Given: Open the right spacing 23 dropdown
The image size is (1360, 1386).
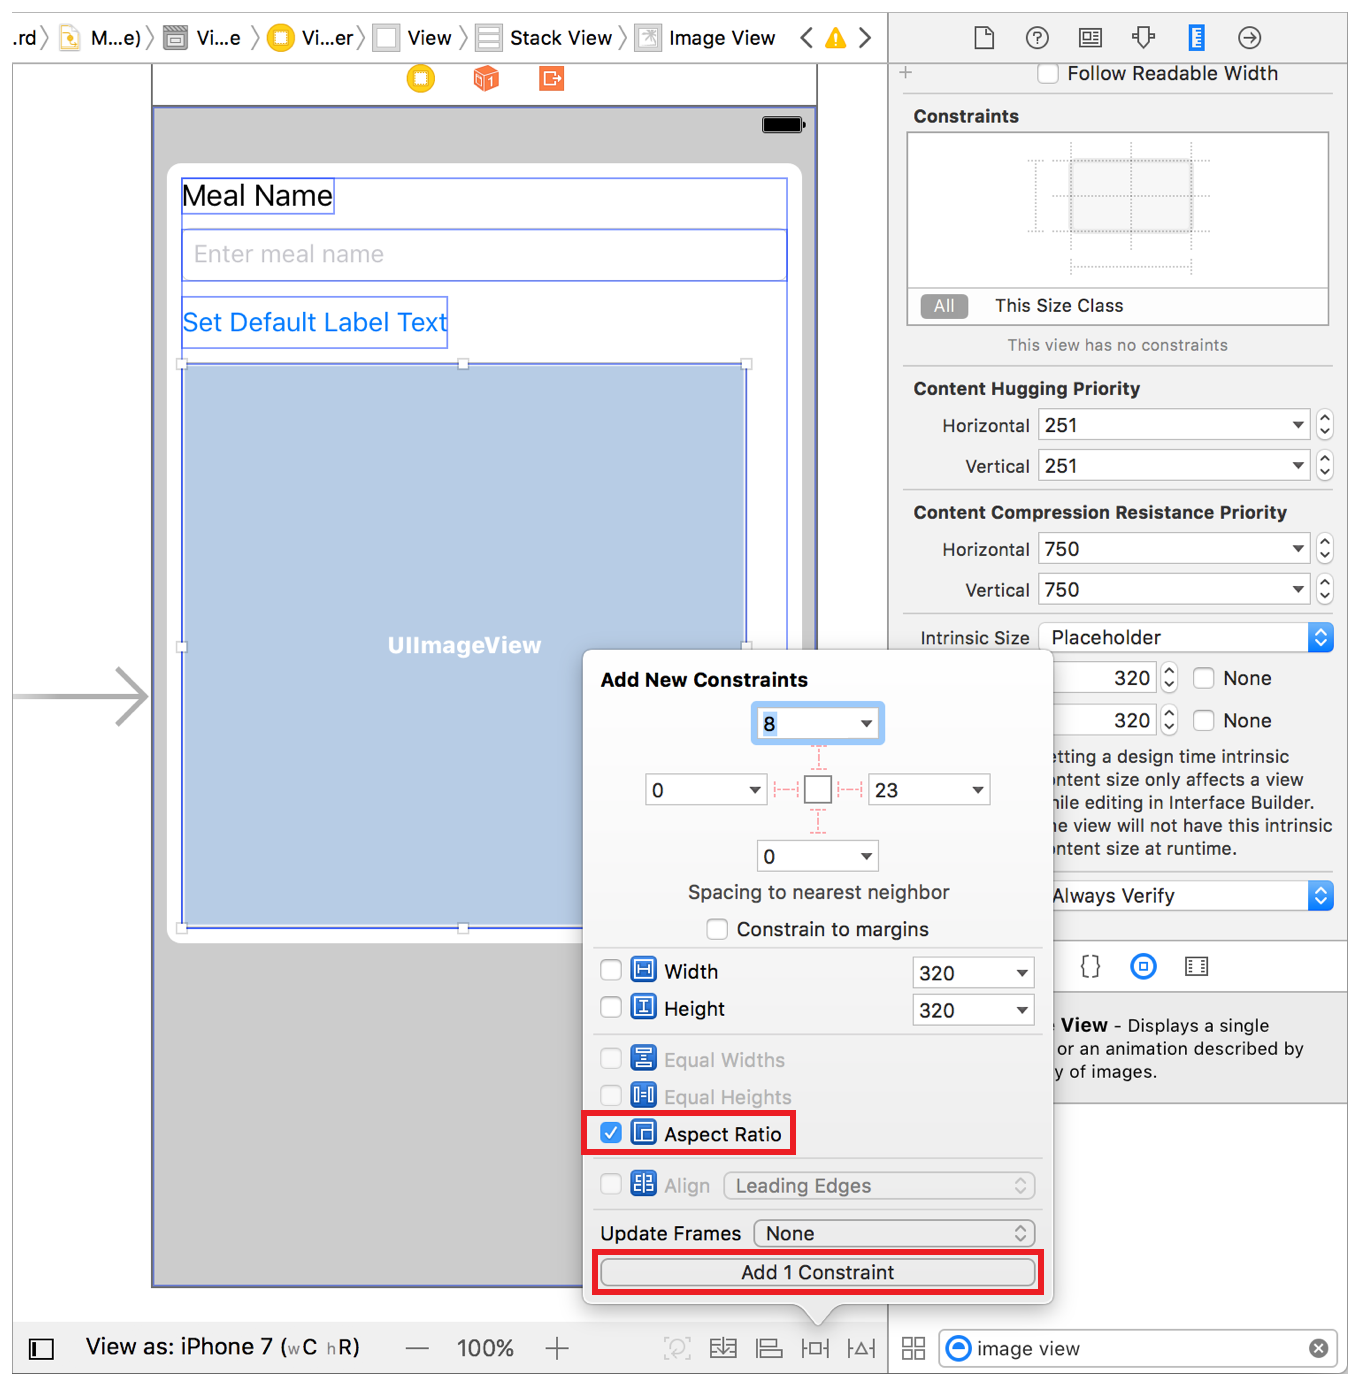Looking at the screenshot, I should [x=977, y=790].
